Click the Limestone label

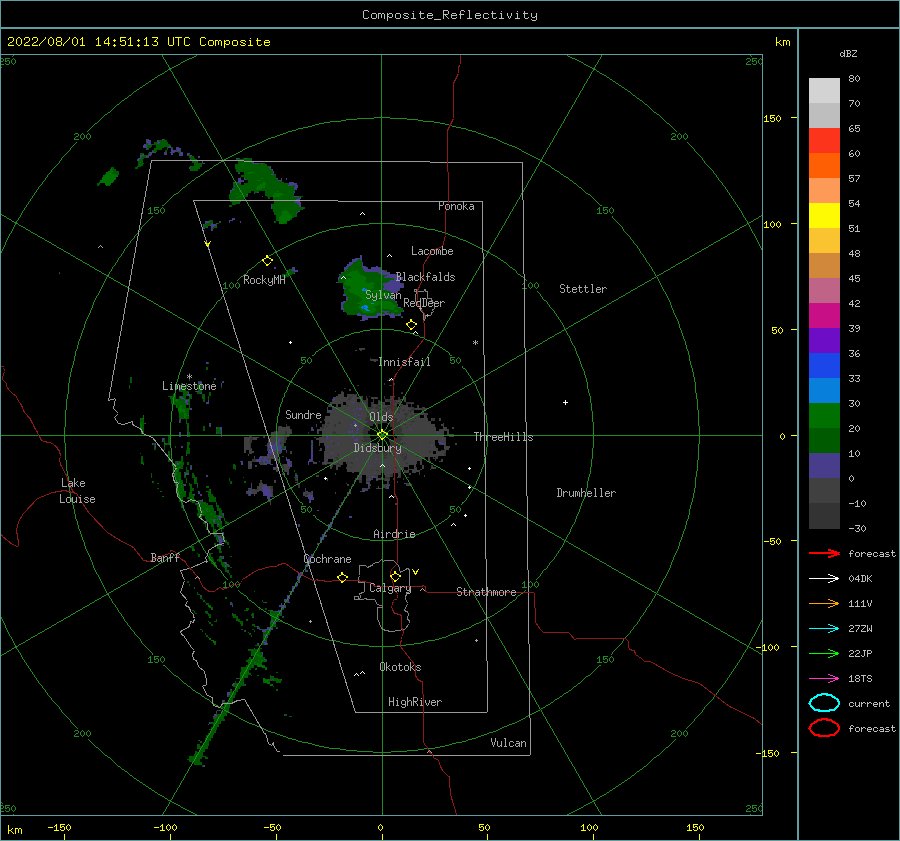pos(189,386)
